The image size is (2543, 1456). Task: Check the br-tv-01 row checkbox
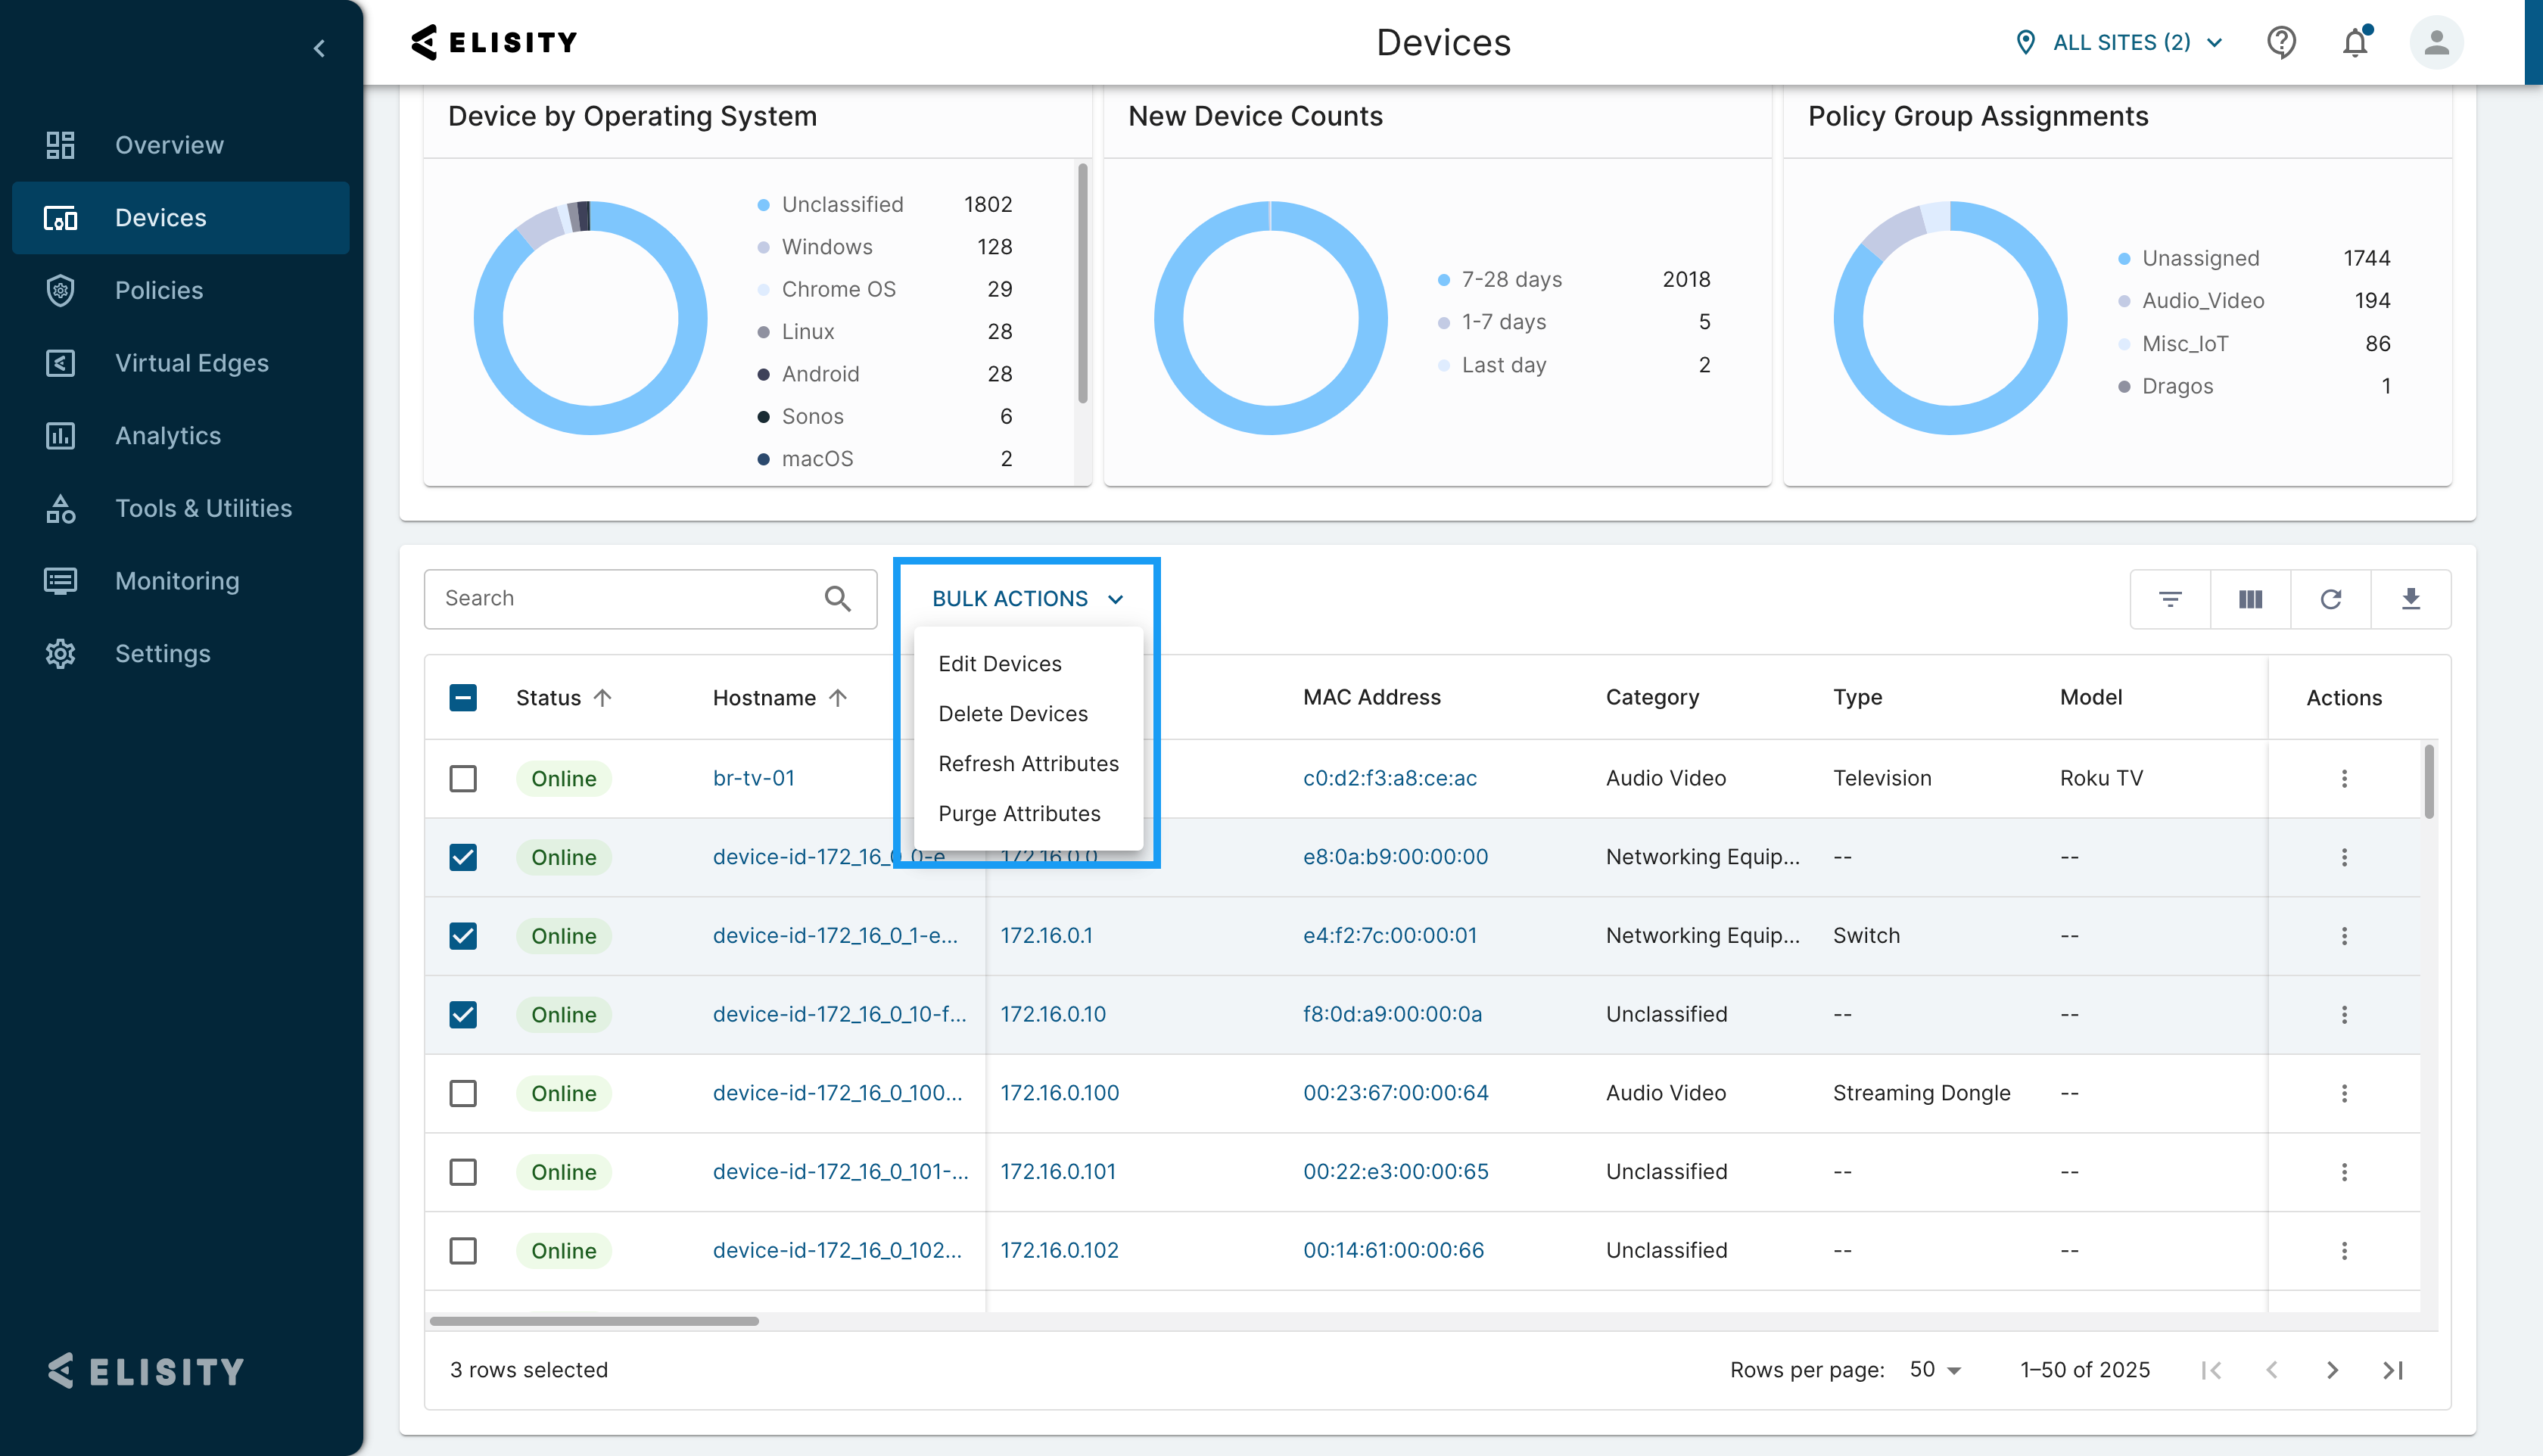tap(463, 778)
